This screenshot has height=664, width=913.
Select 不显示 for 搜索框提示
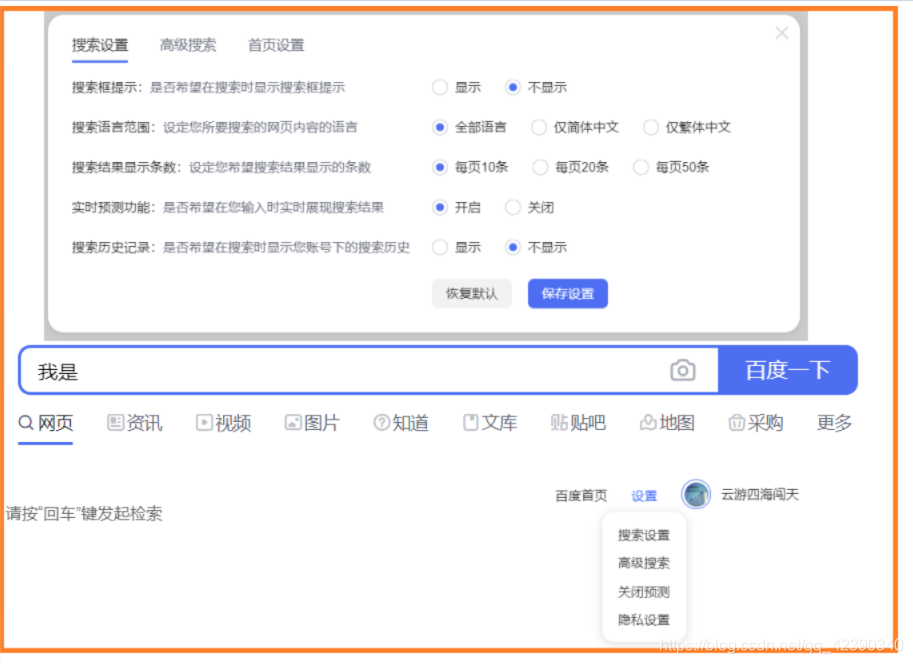pos(512,87)
